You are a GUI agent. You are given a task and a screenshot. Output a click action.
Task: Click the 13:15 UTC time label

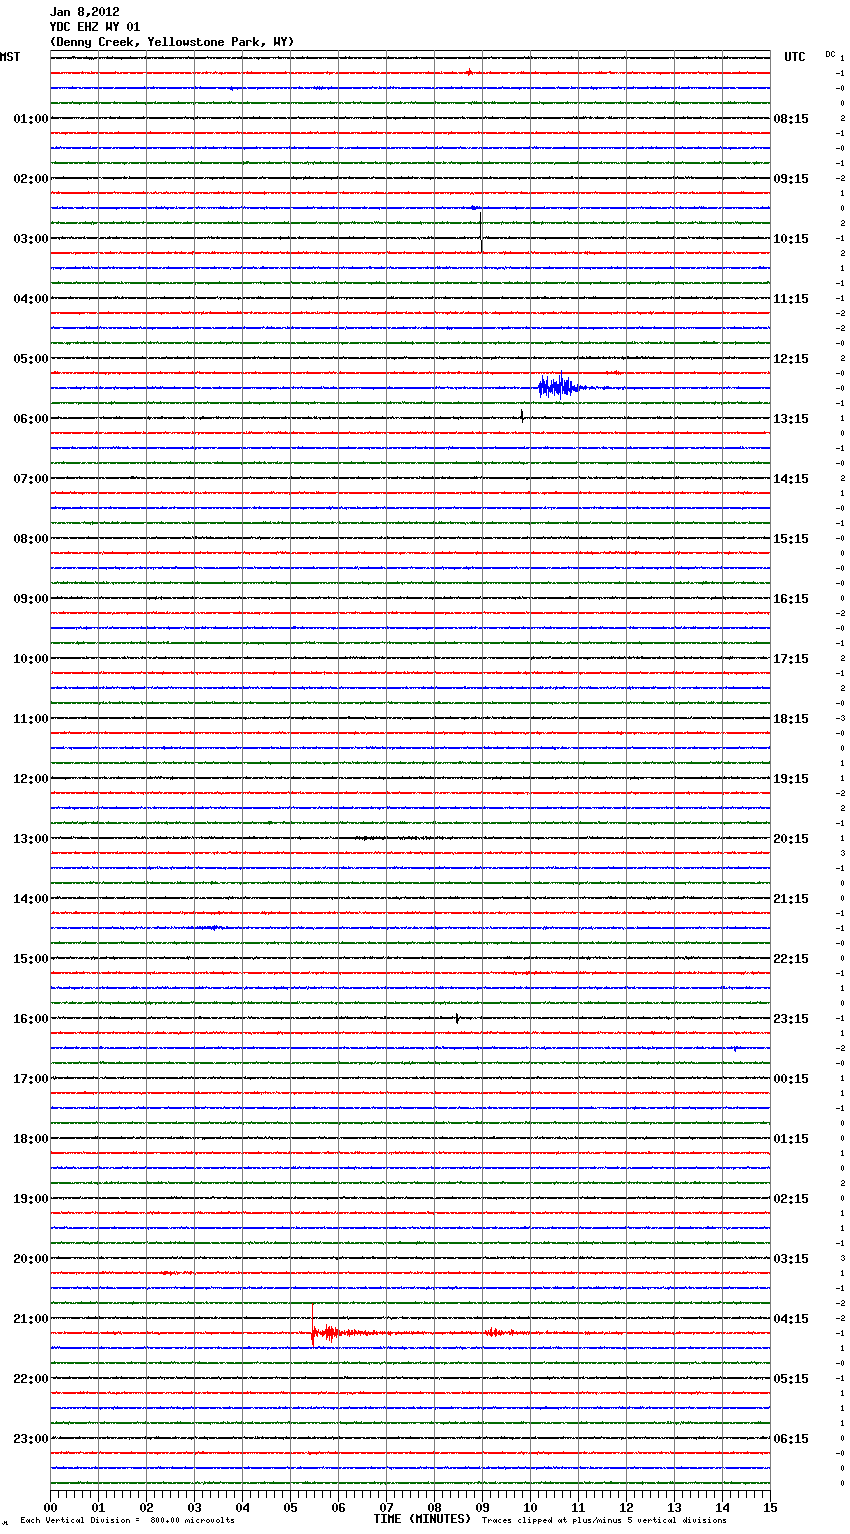tap(791, 419)
